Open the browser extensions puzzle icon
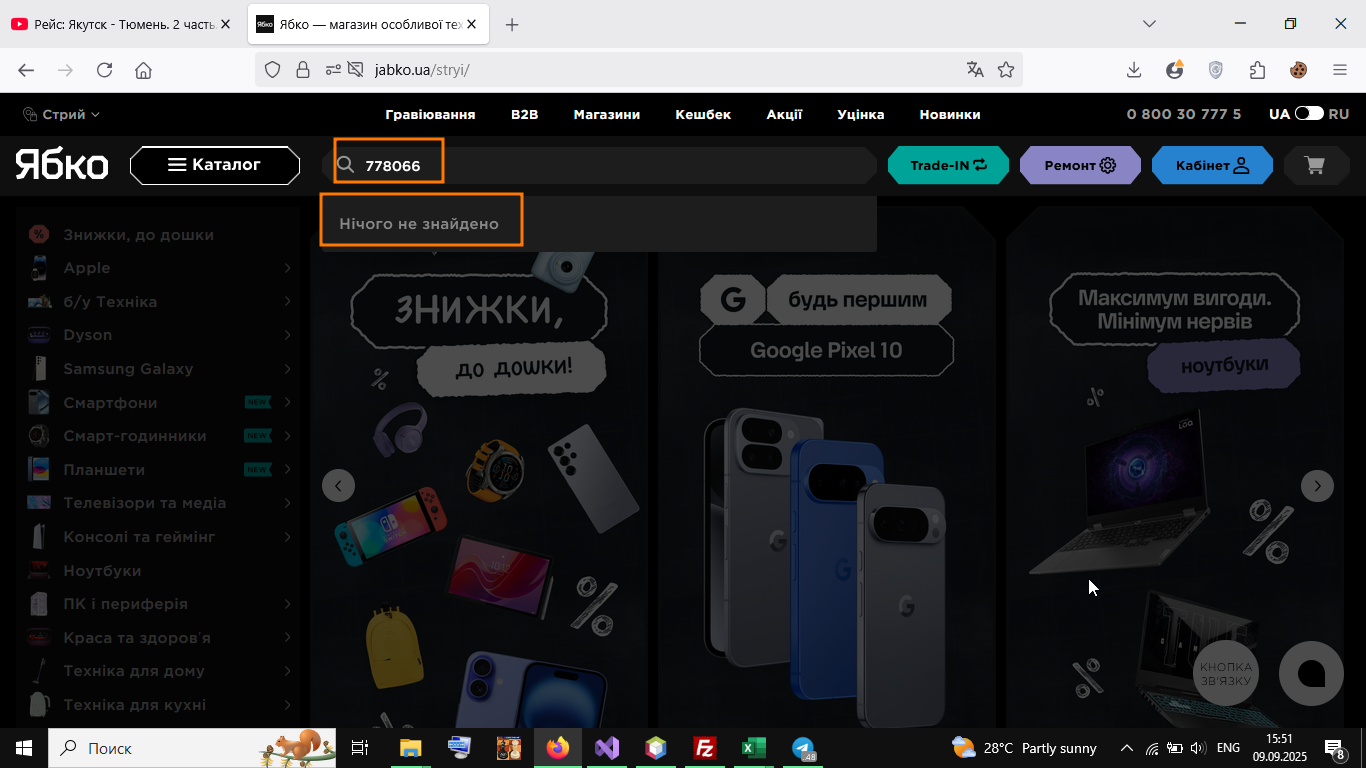 (1258, 70)
